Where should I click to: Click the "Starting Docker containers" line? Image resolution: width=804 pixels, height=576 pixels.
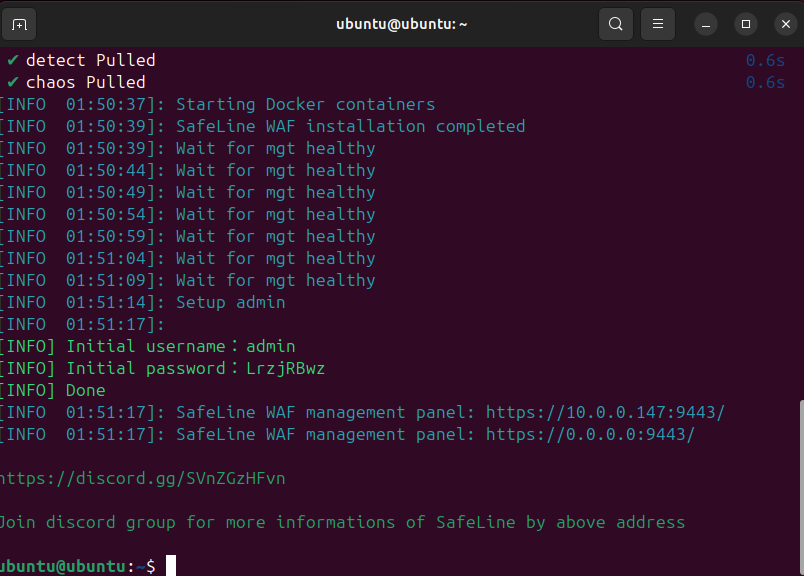tap(217, 105)
